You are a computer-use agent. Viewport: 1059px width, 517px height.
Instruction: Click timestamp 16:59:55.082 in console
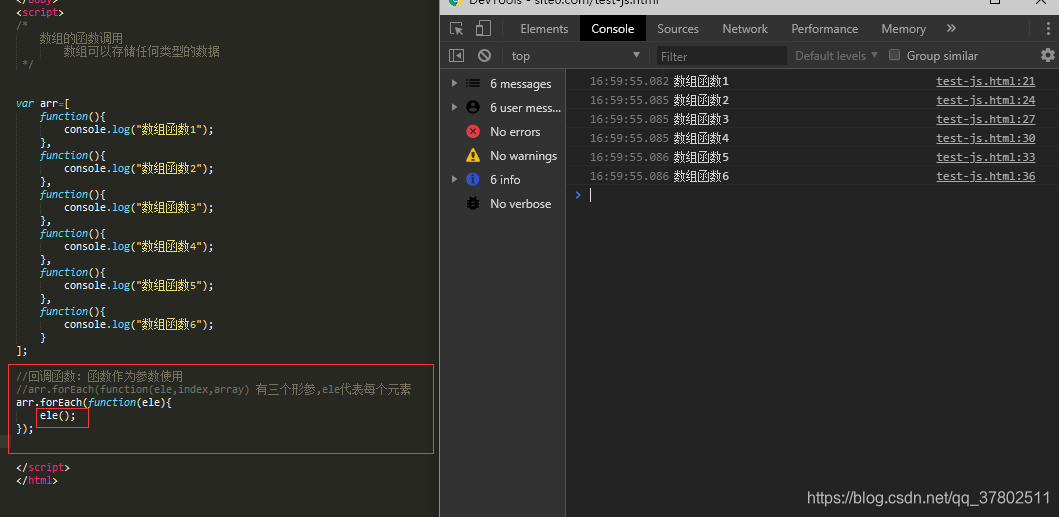coord(629,82)
